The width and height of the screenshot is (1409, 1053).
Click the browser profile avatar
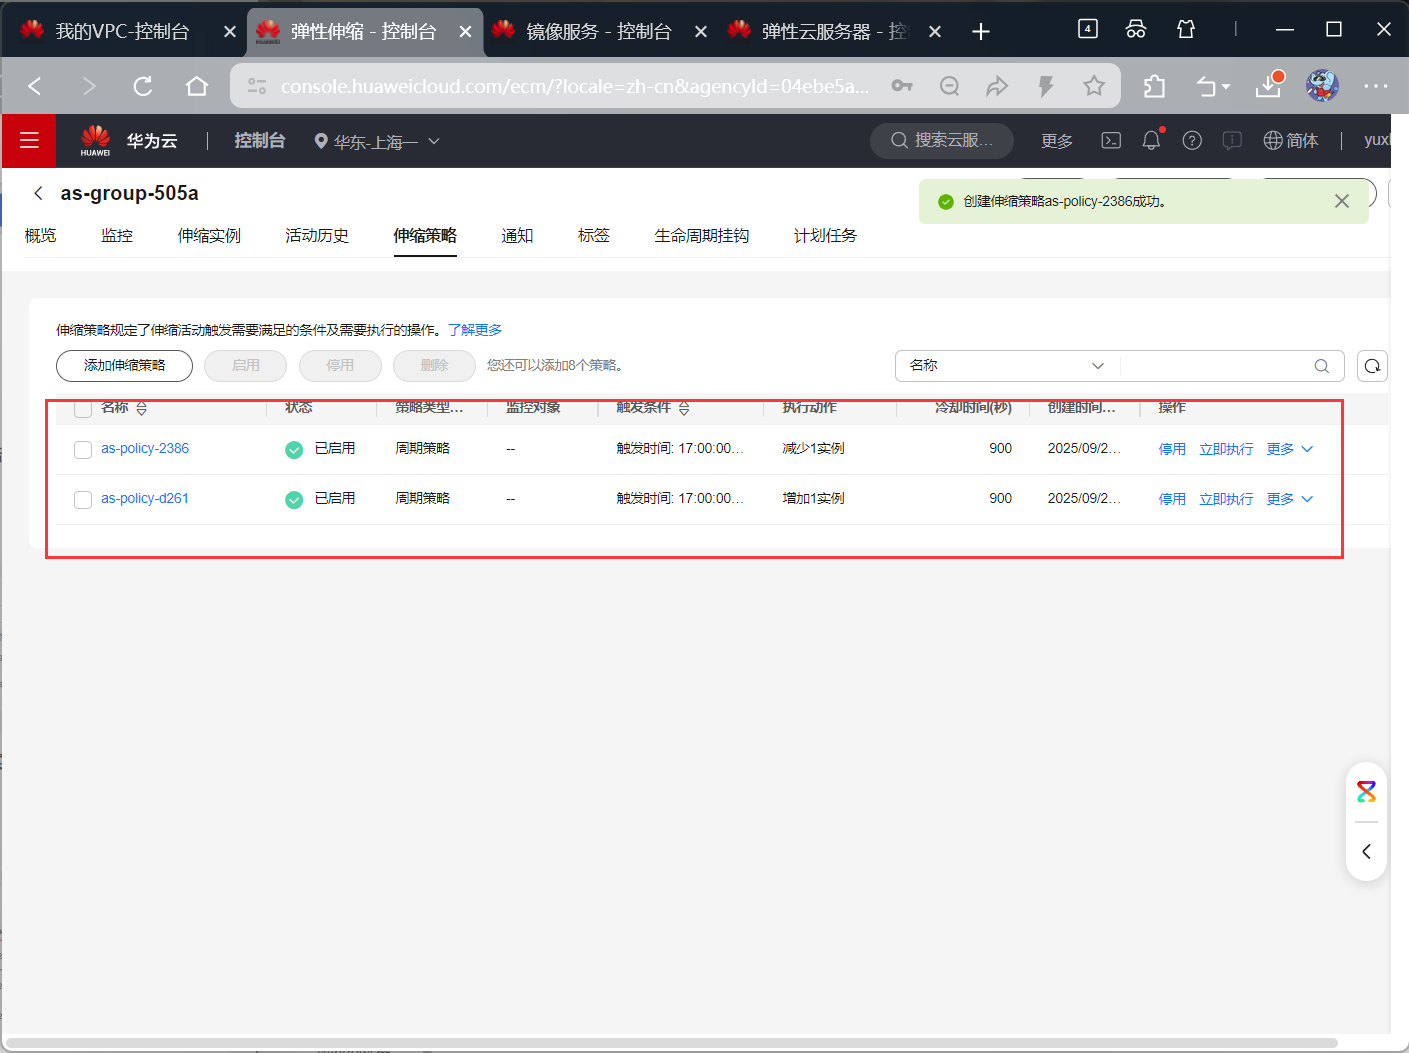(x=1322, y=86)
